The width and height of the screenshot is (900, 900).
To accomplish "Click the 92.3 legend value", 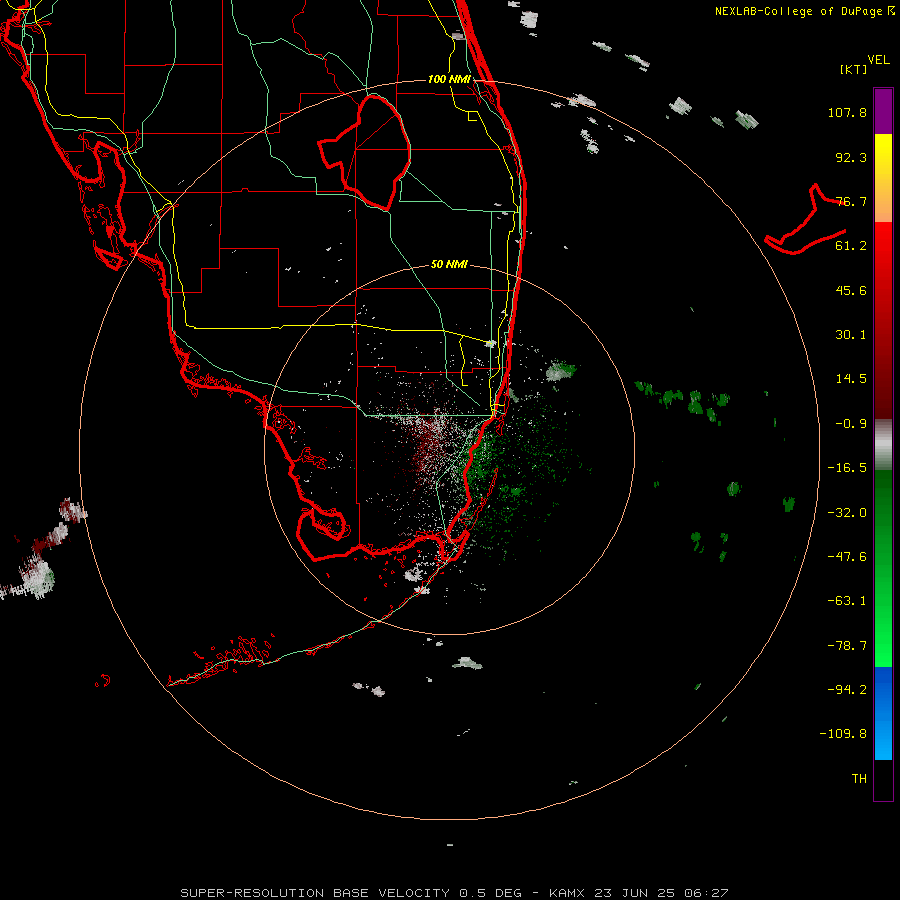I will point(851,157).
